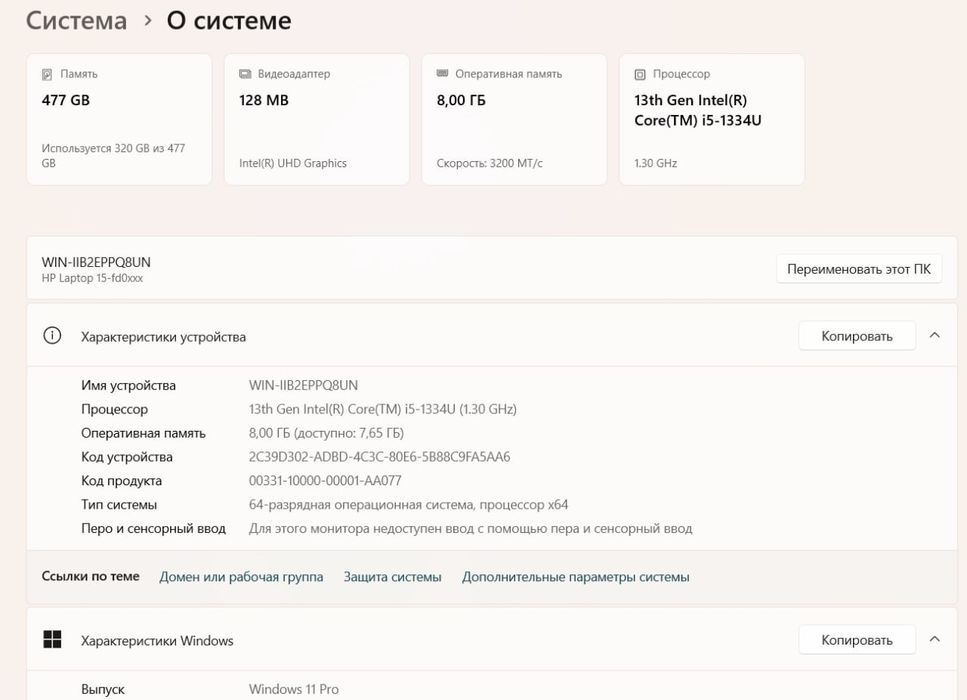Click the О системе page title
The image size is (967, 700).
tap(229, 21)
